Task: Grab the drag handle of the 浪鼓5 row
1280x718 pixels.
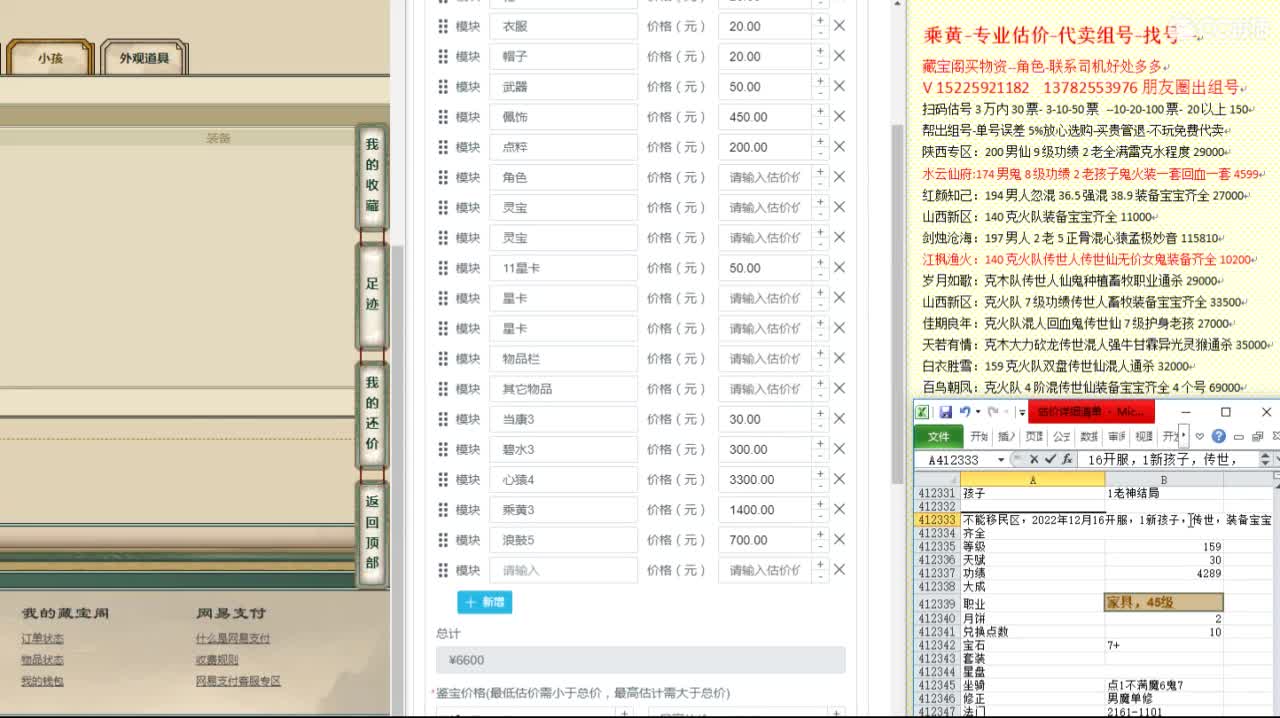Action: tap(443, 540)
